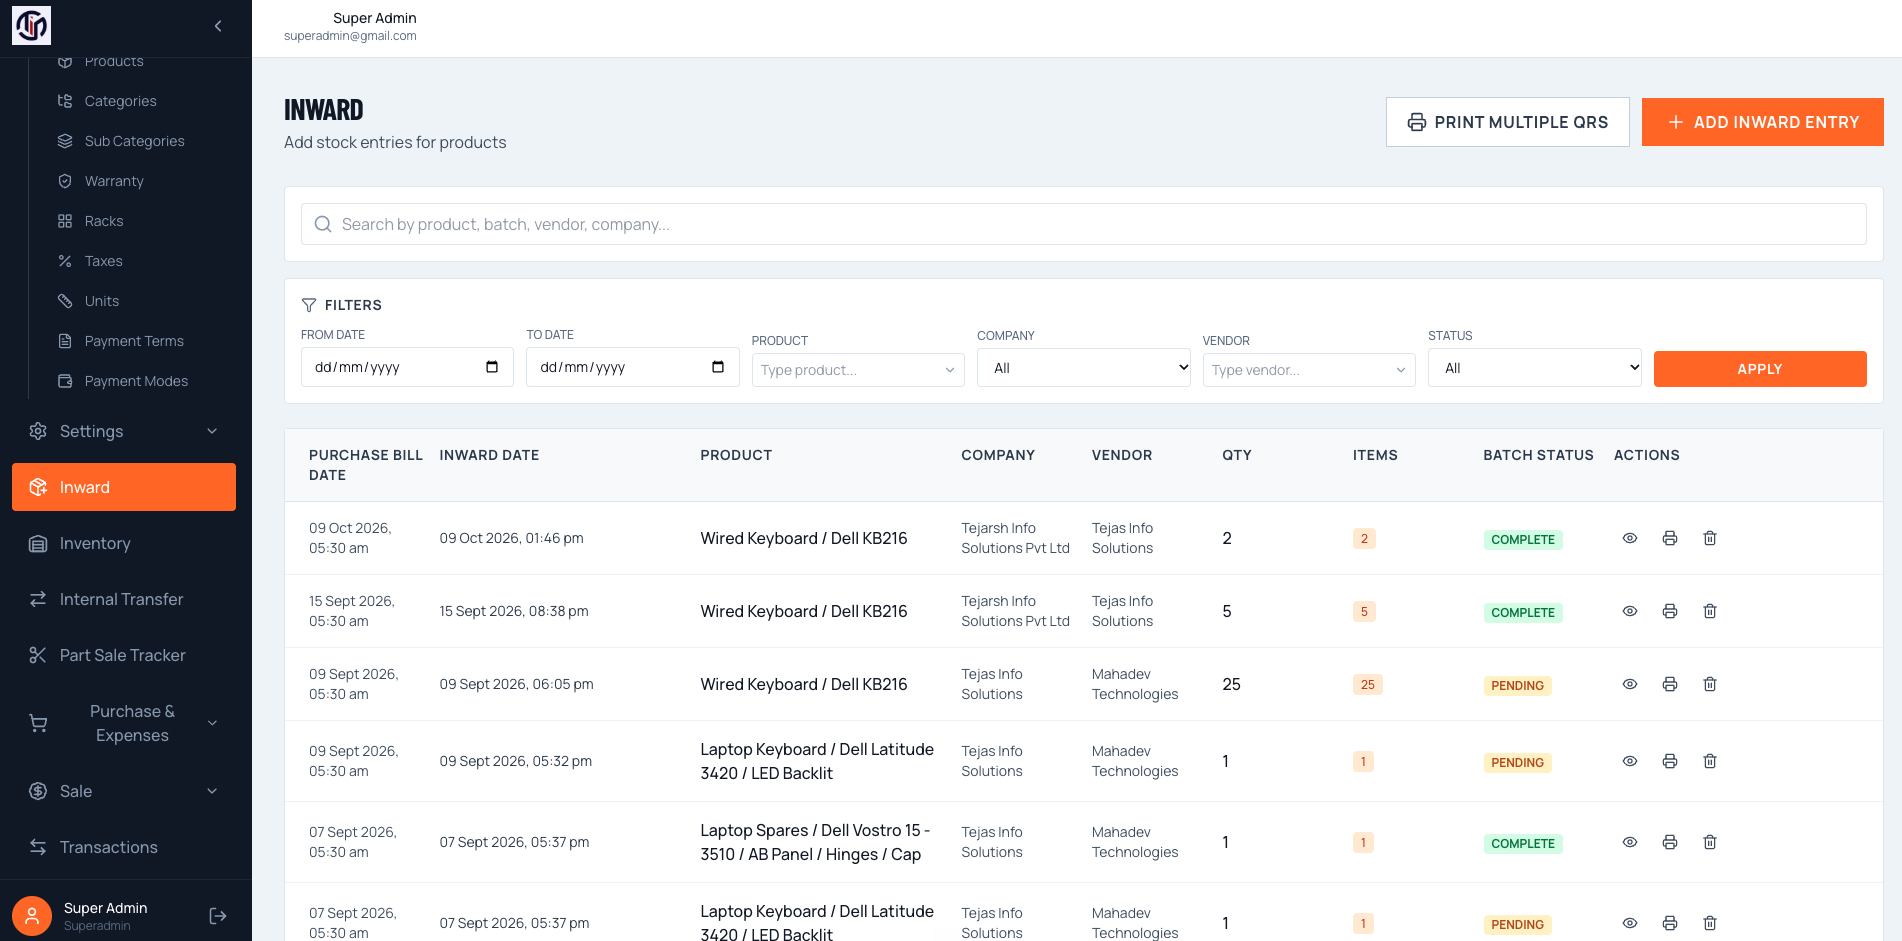Open the Transactions page

click(124, 847)
